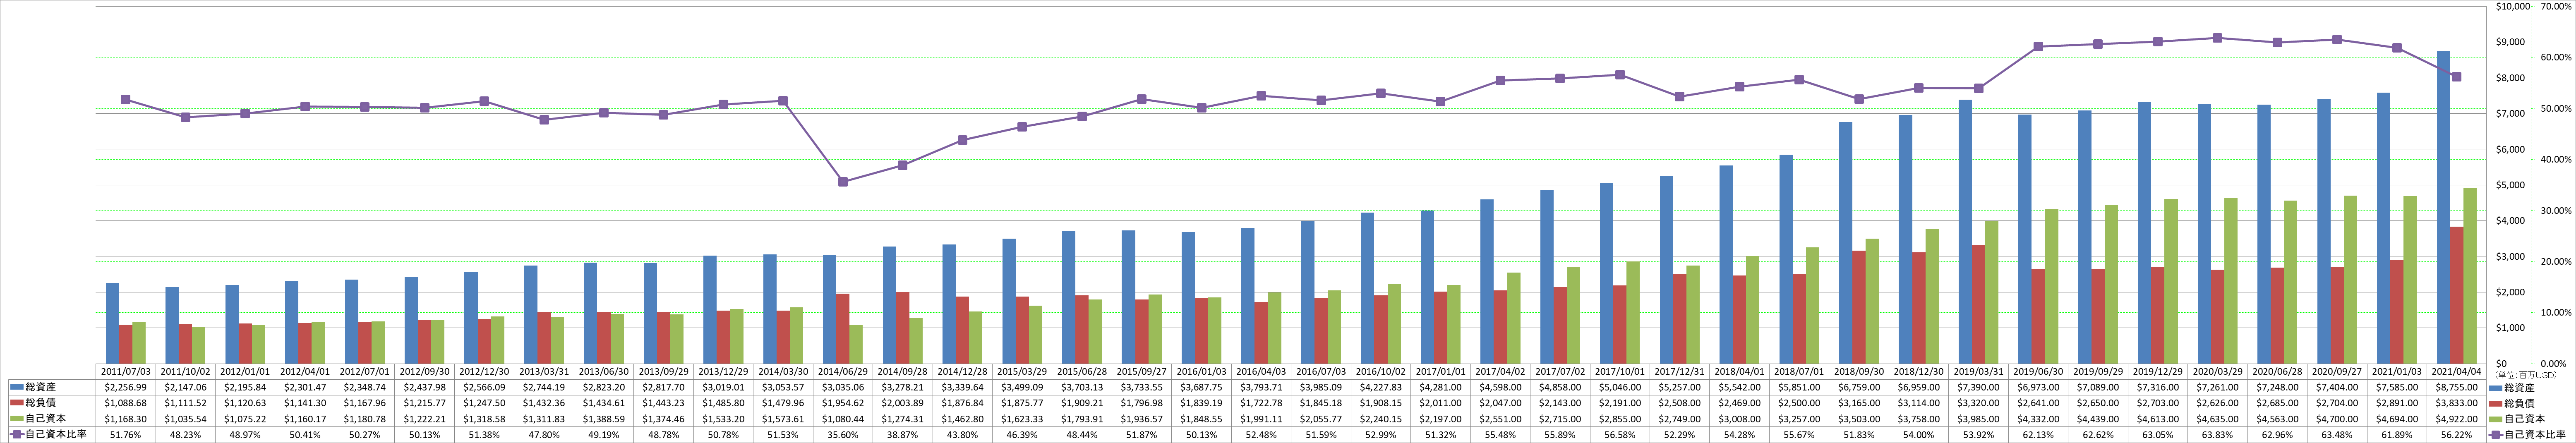Click the 自己資本比率 legend entry beside 56.22%
2576x443 pixels.
pyautogui.click(x=2528, y=435)
